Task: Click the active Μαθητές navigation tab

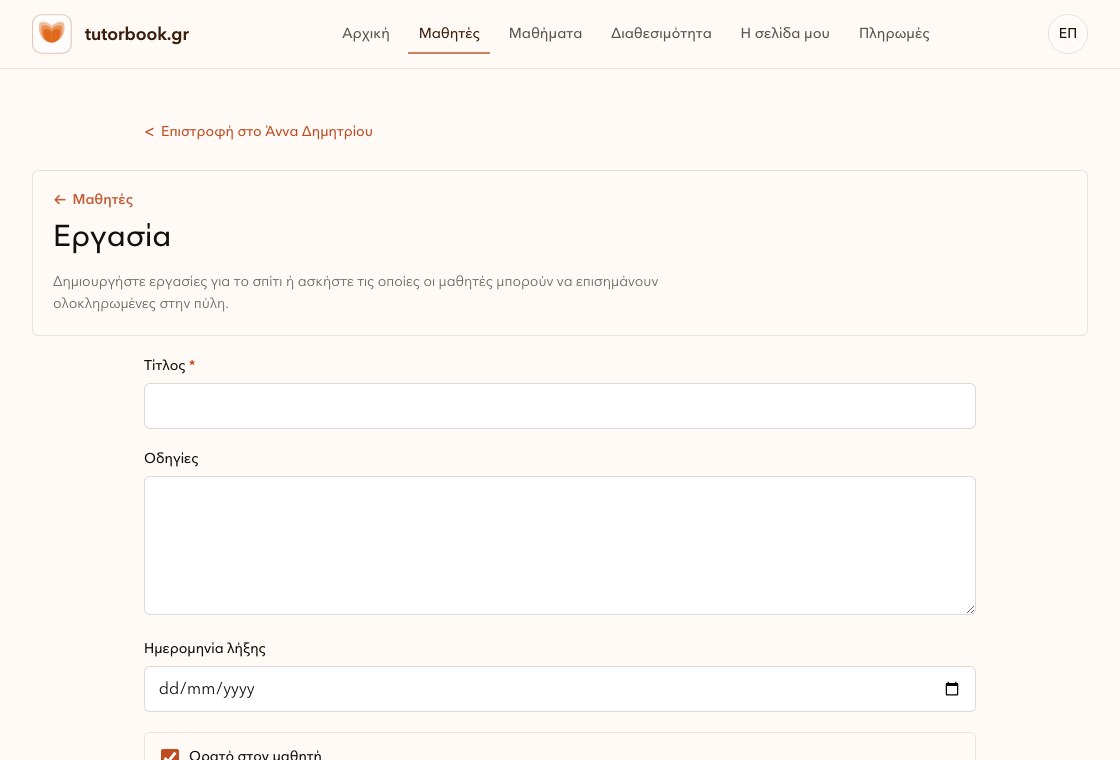Action: pyautogui.click(x=449, y=34)
